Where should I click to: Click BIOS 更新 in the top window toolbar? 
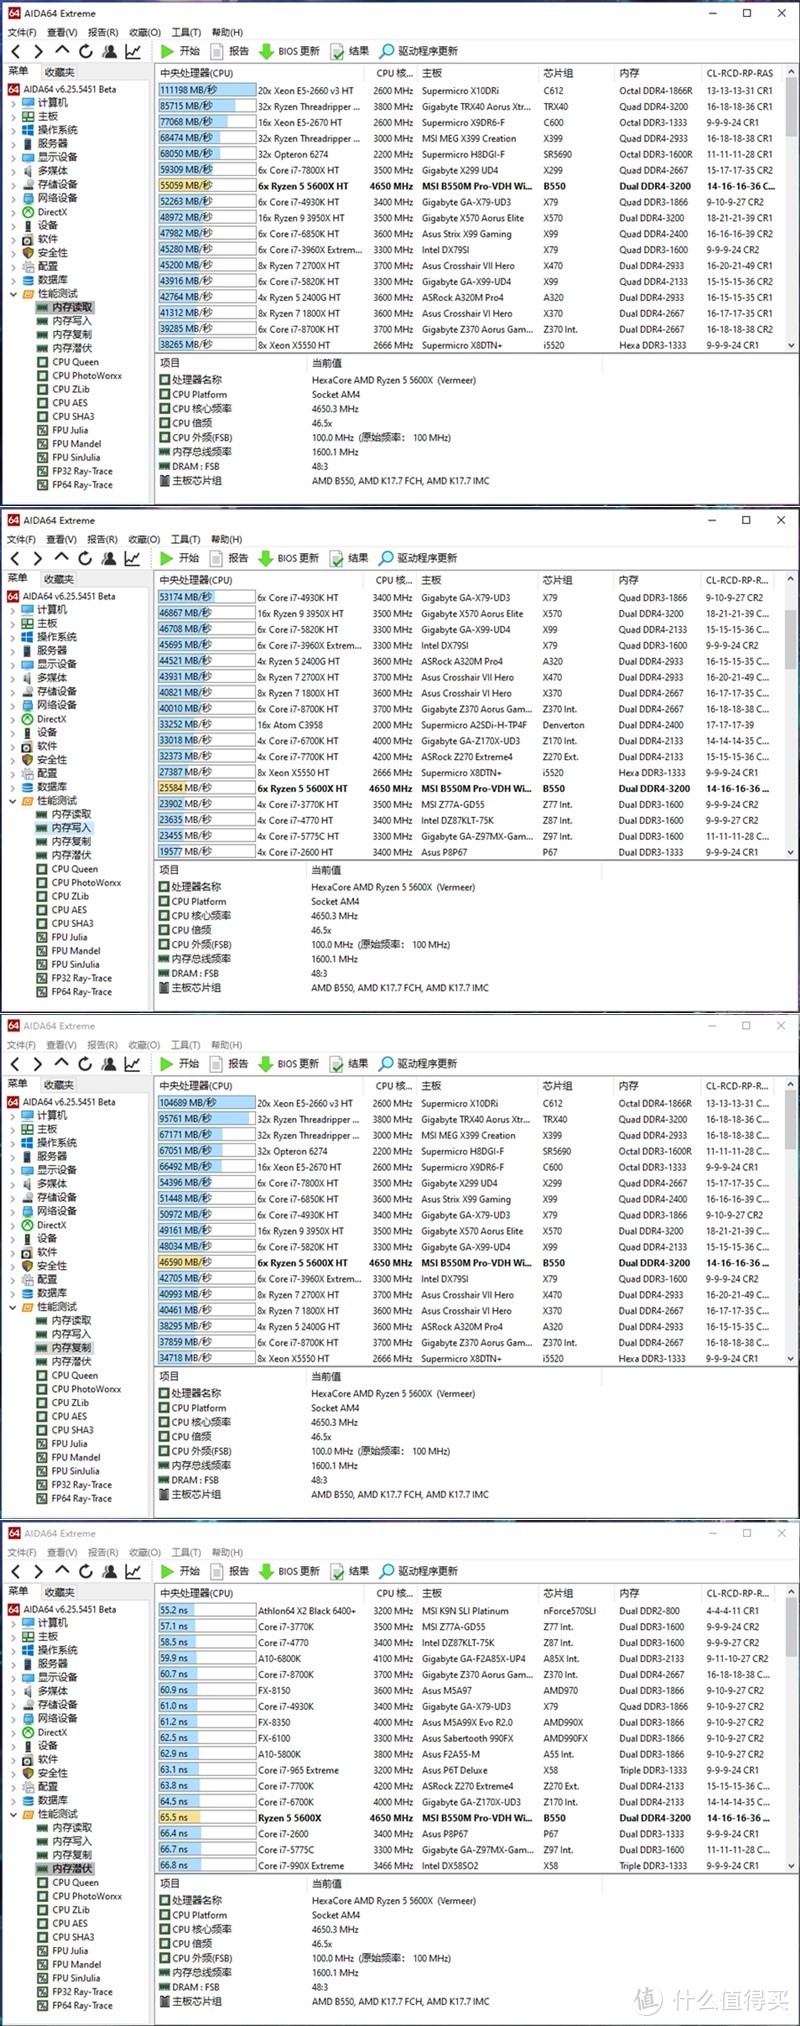tap(289, 51)
